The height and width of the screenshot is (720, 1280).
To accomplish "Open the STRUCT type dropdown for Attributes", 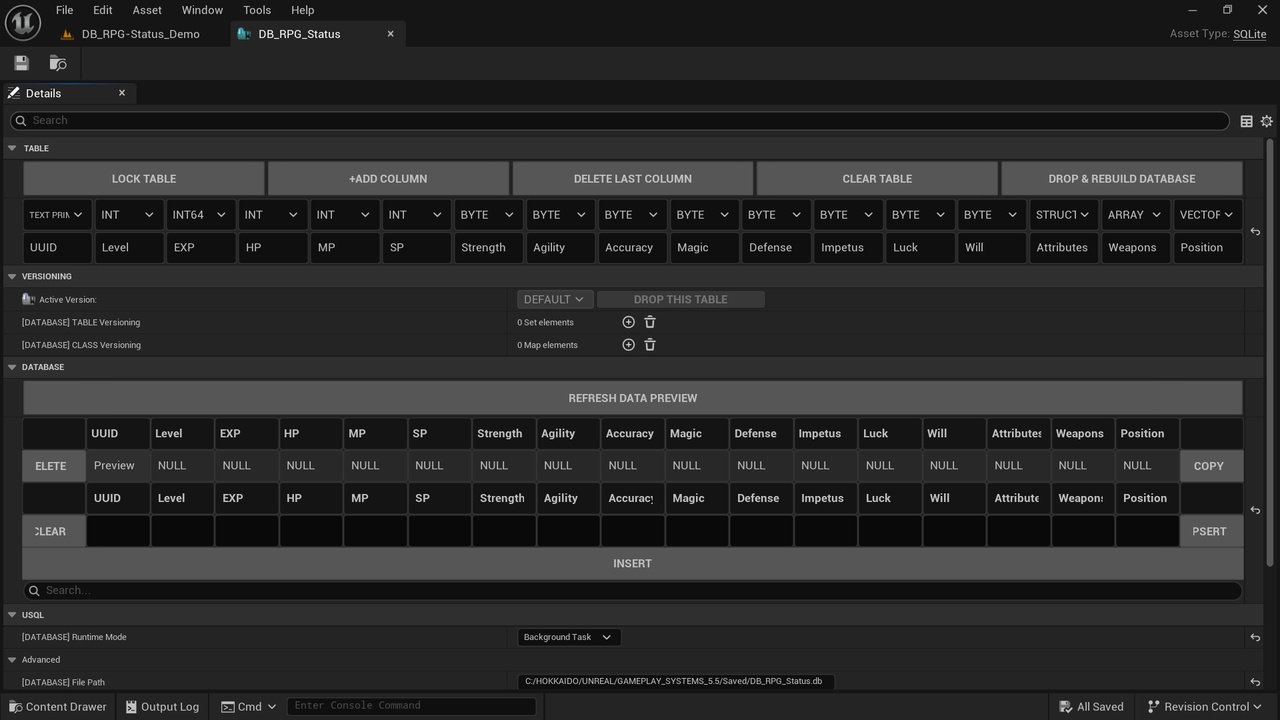I will 1064,215.
